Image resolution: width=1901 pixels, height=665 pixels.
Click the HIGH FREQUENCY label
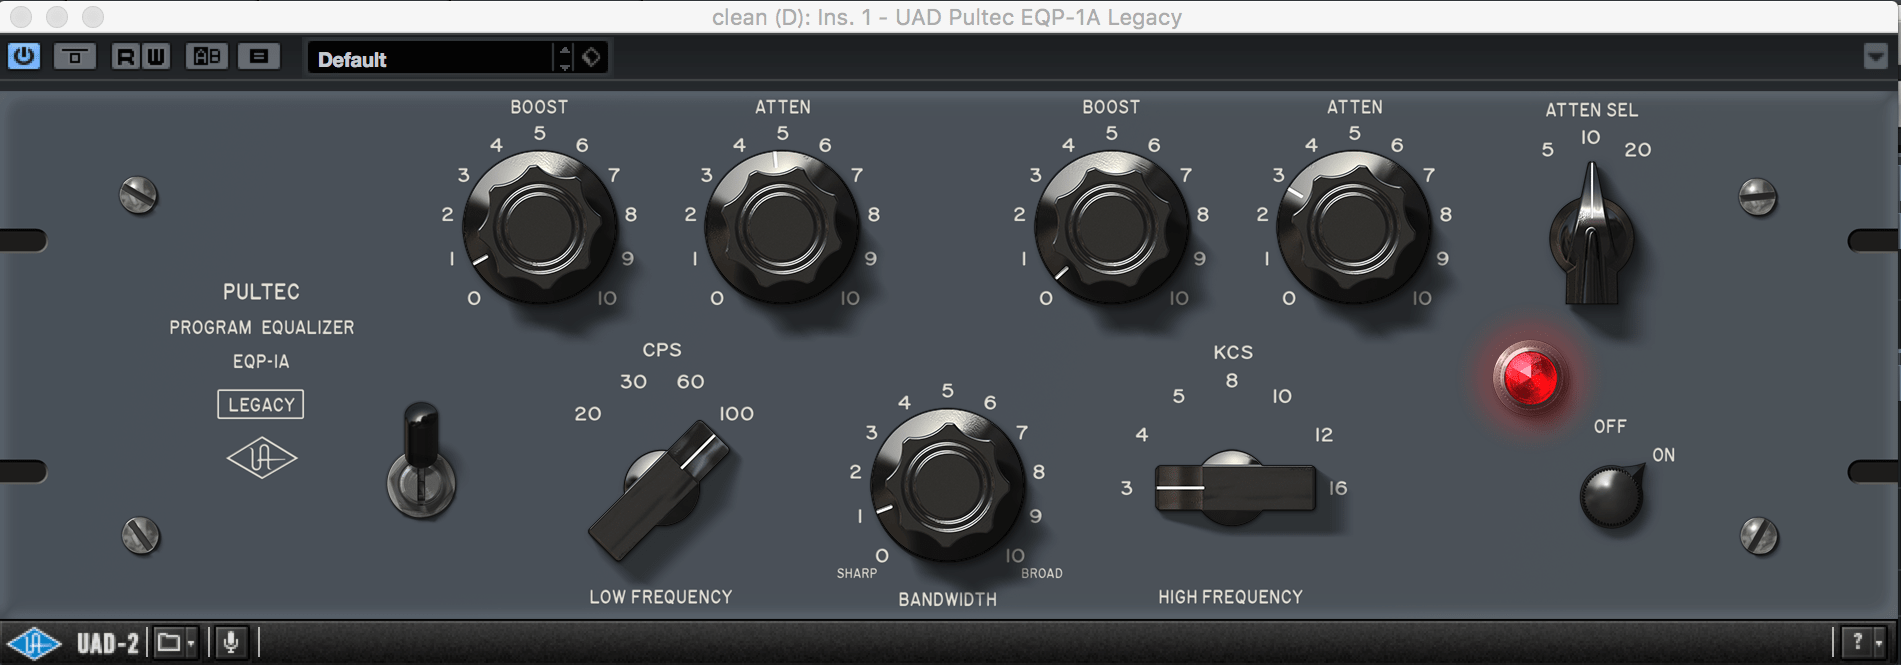click(x=1231, y=597)
